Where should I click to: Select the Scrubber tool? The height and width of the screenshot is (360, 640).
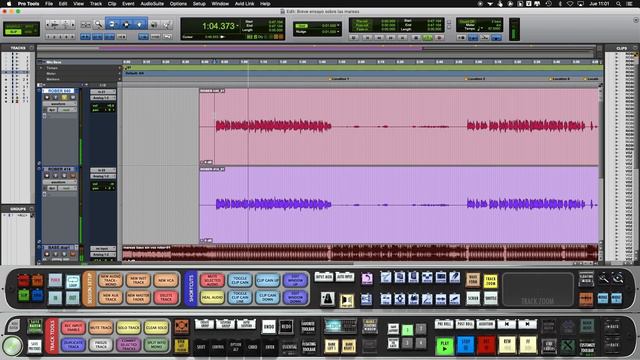(x=154, y=25)
